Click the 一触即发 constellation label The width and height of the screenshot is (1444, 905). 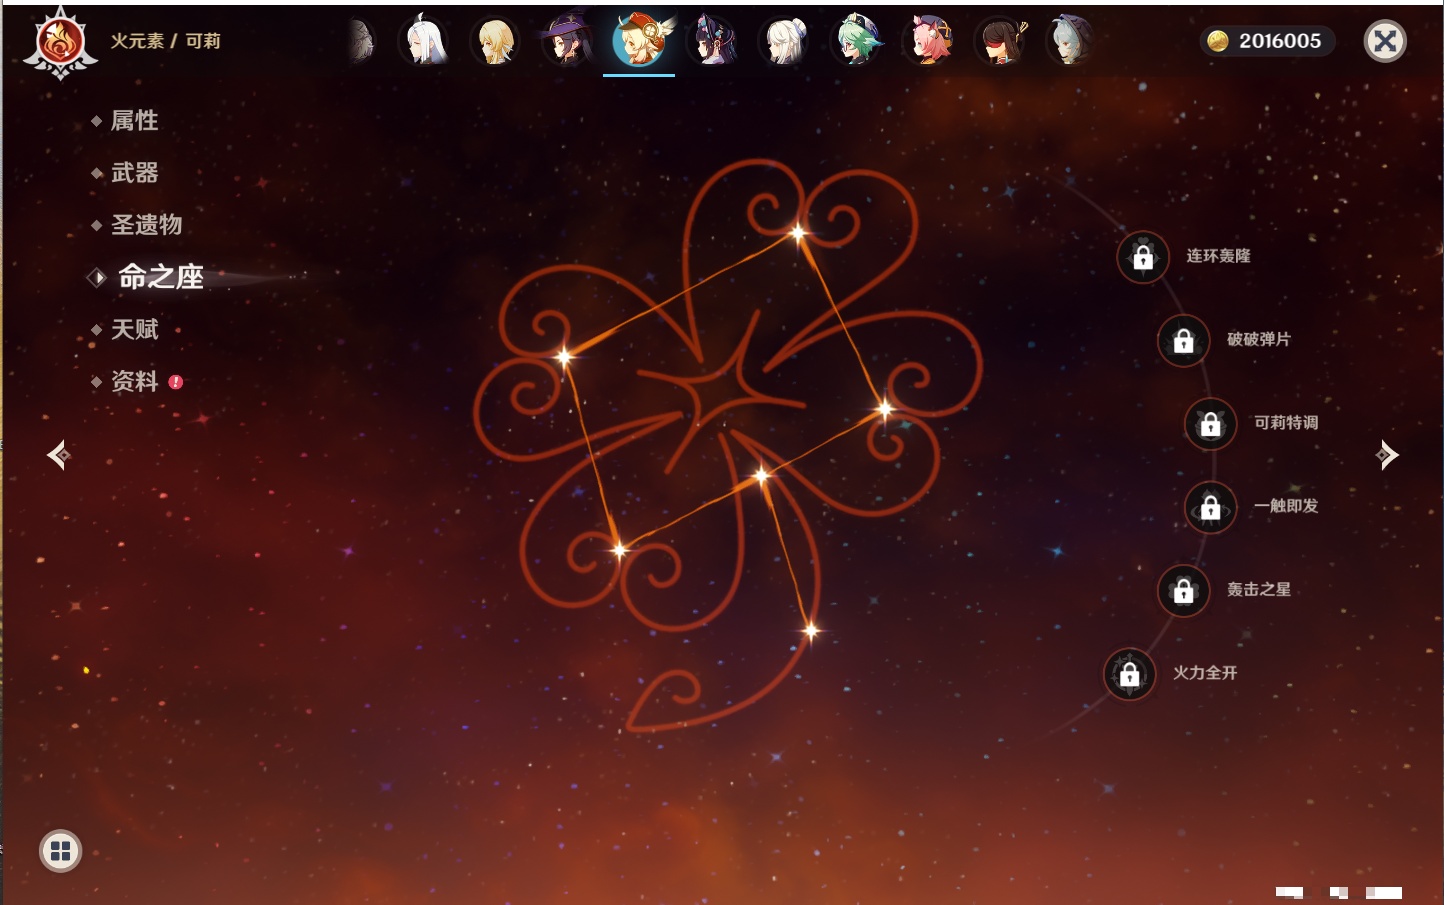click(1286, 506)
